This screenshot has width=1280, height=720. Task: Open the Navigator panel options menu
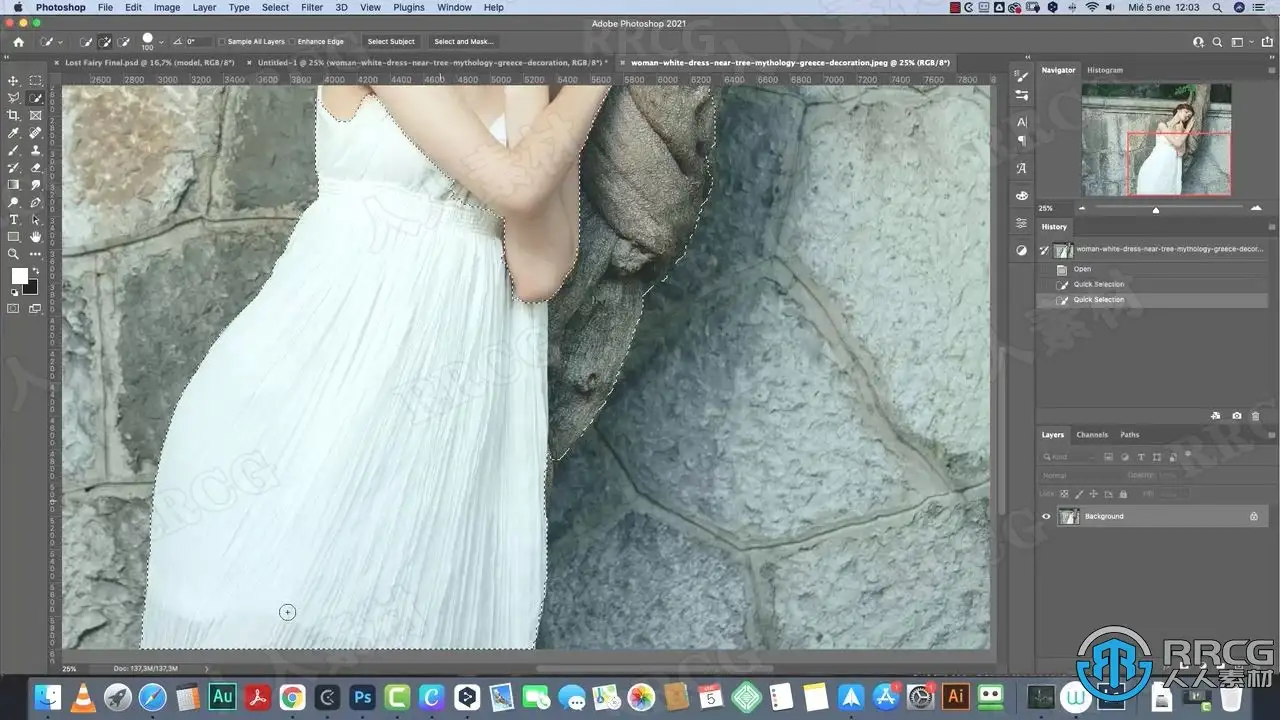coord(1271,70)
